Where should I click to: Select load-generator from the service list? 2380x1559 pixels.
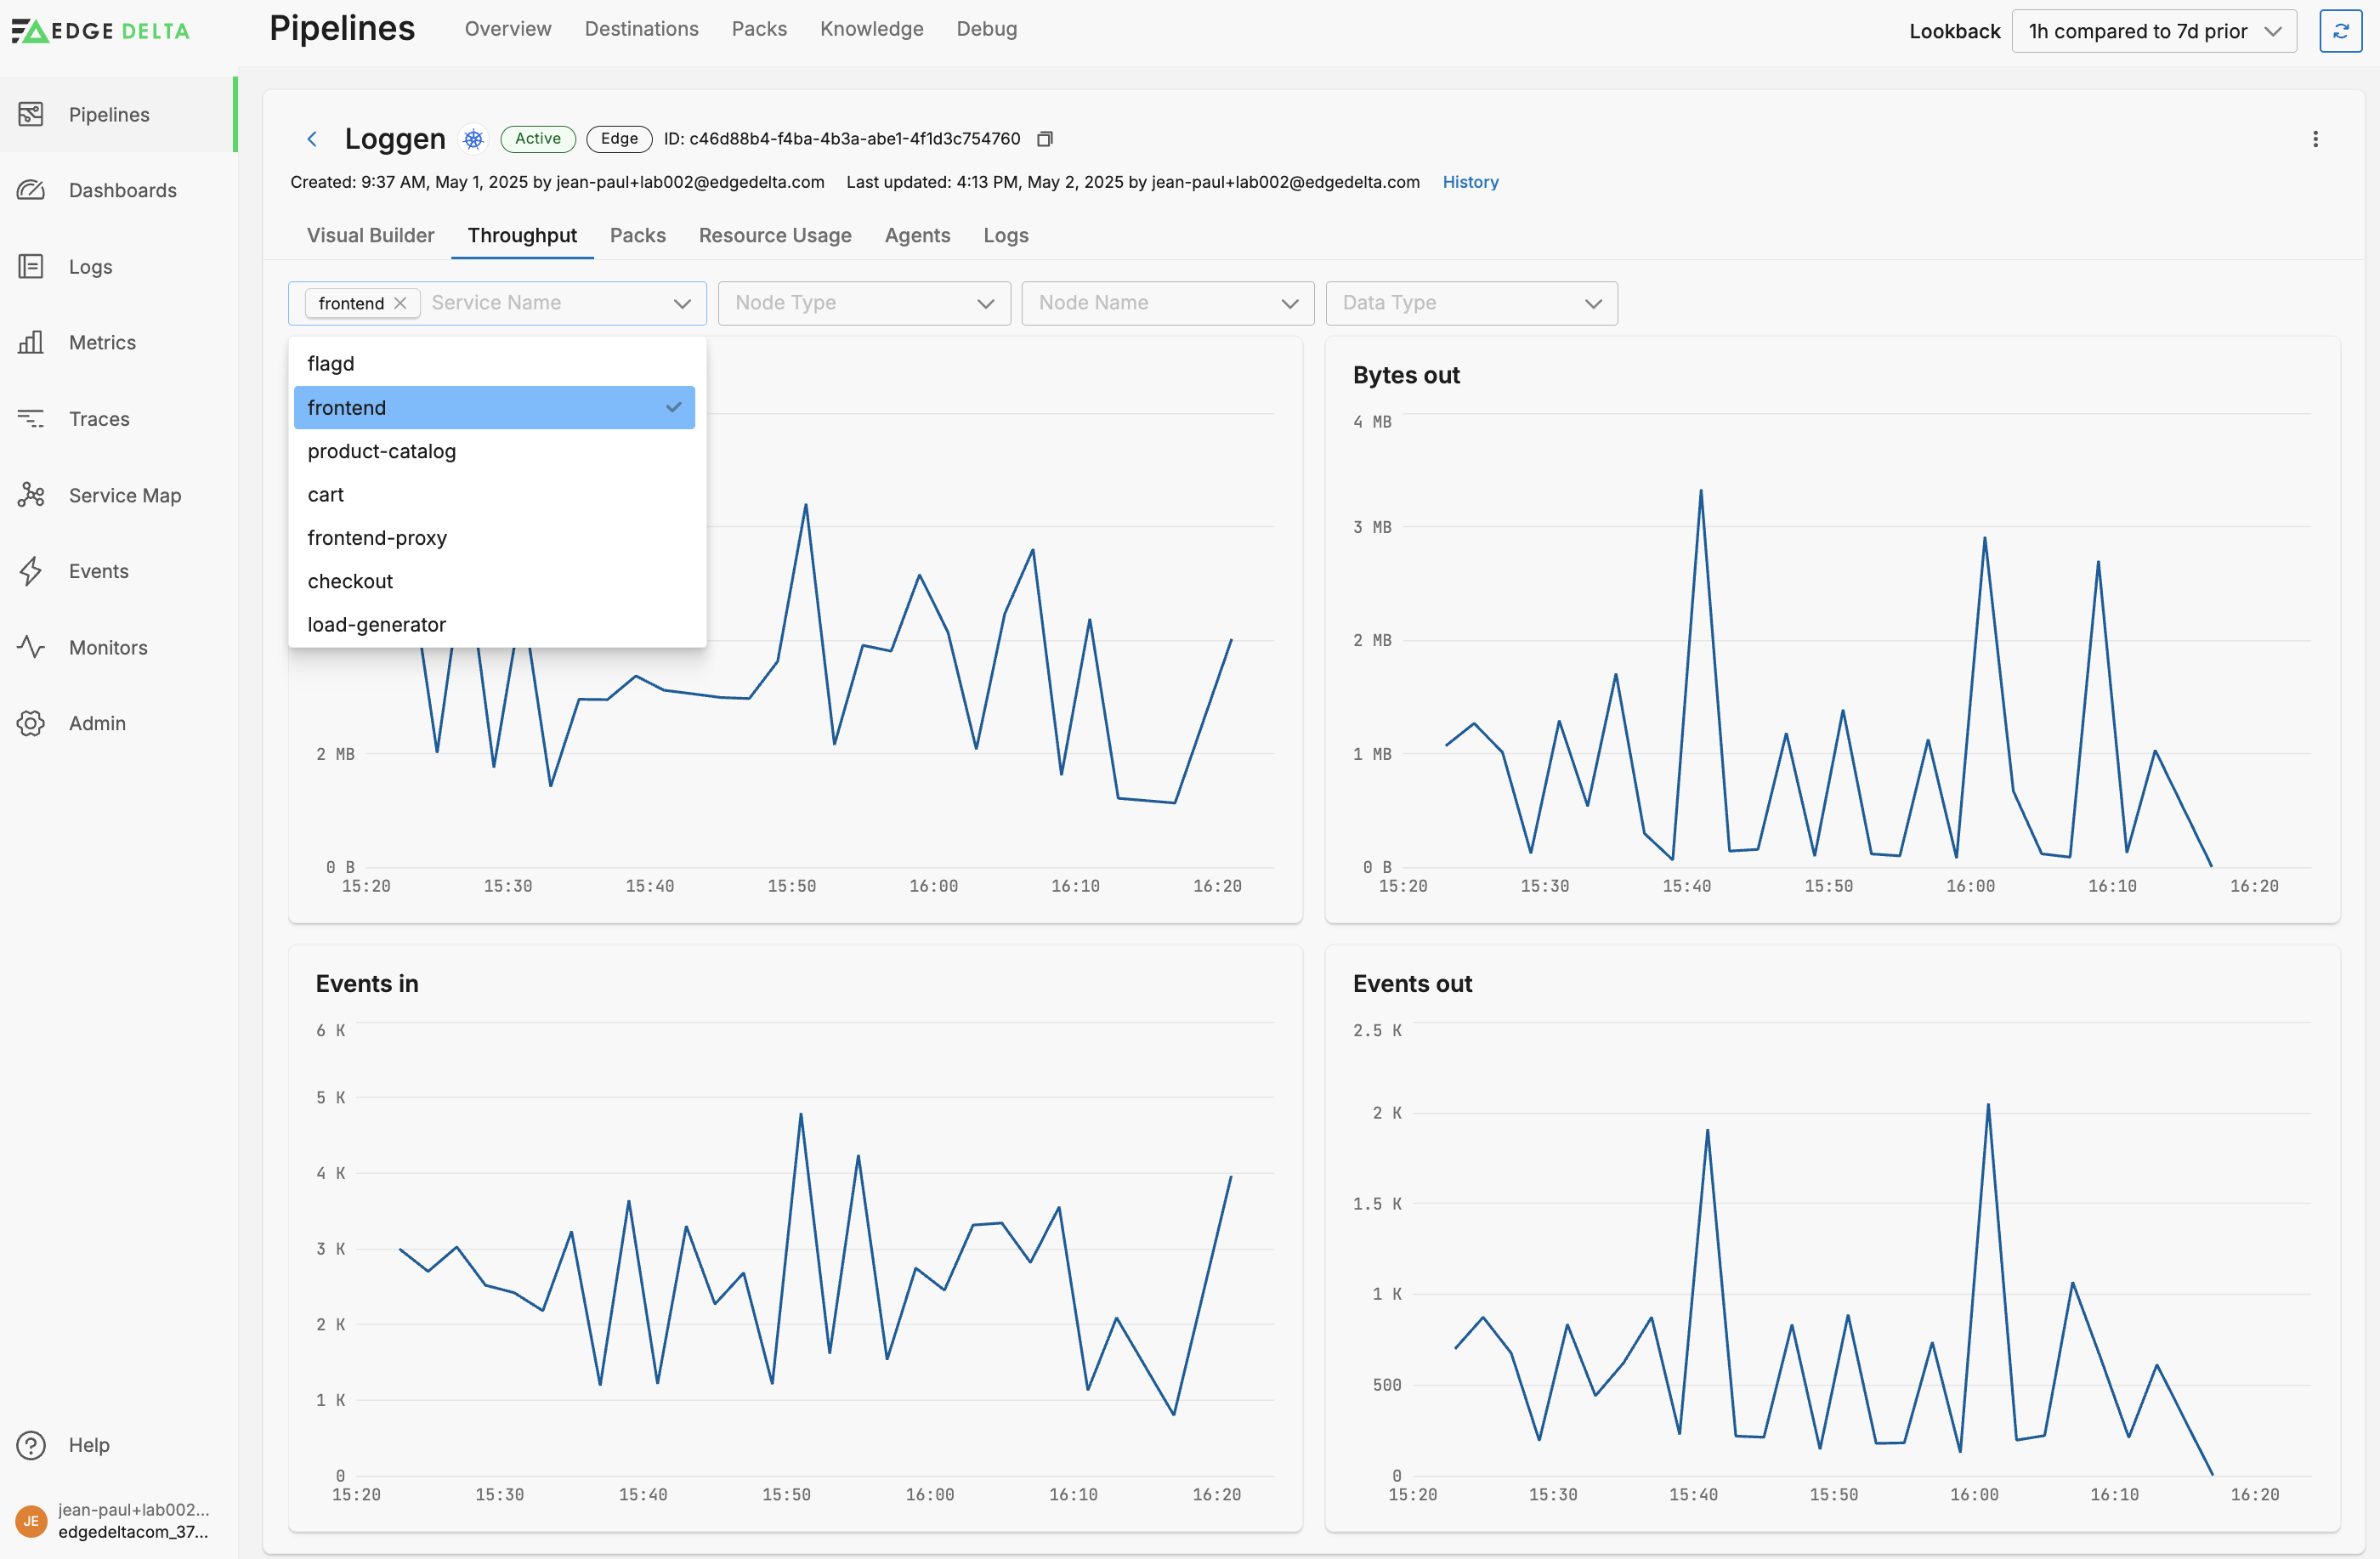[495, 624]
